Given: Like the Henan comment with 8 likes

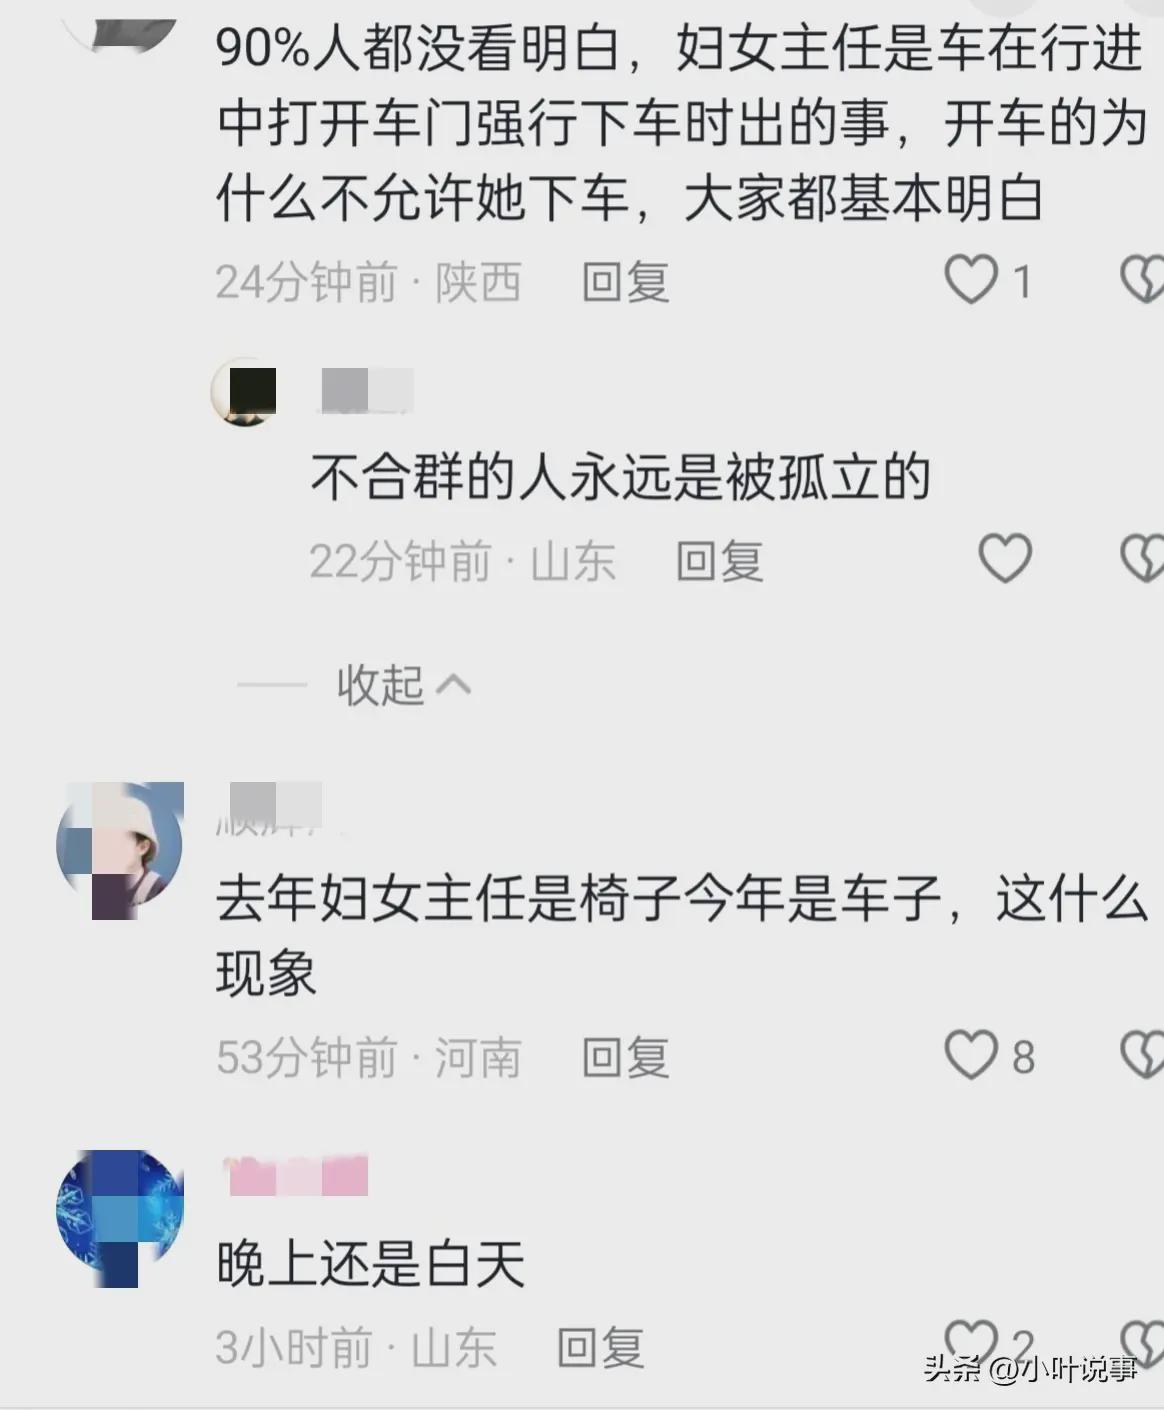Looking at the screenshot, I should point(972,1056).
